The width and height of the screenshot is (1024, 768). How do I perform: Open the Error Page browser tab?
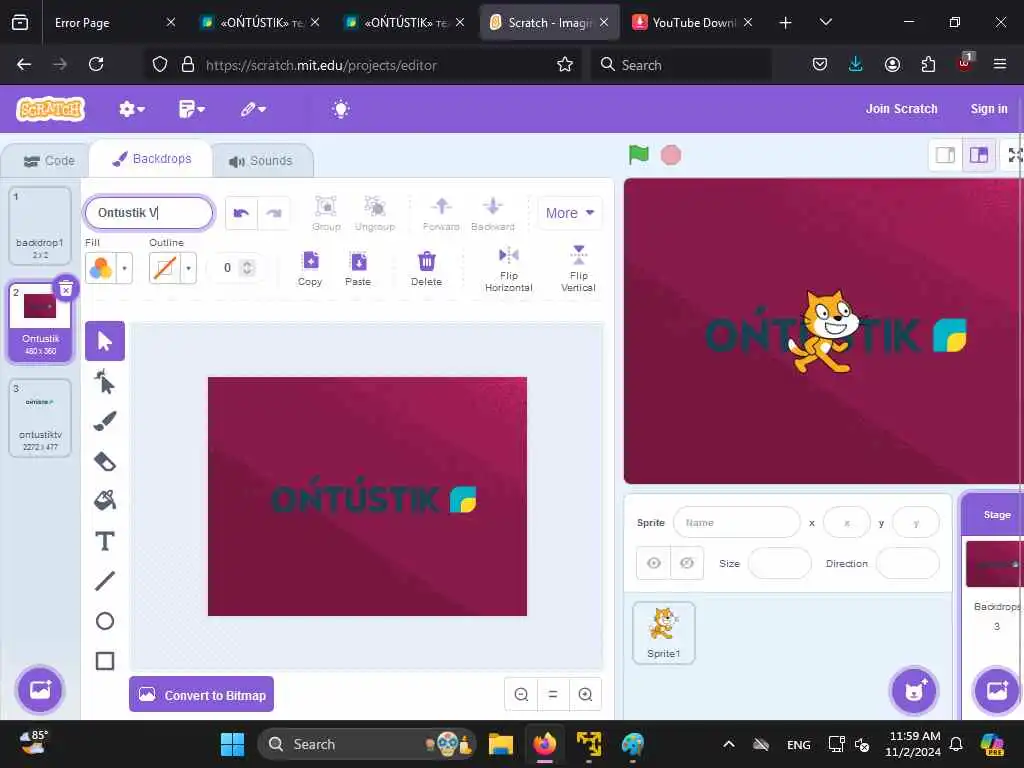pyautogui.click(x=110, y=23)
